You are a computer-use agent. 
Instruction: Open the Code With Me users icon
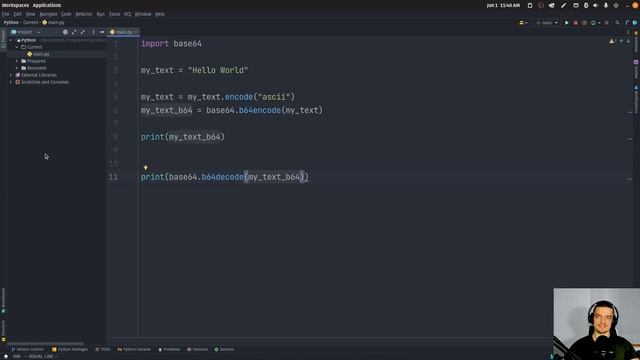(x=522, y=23)
